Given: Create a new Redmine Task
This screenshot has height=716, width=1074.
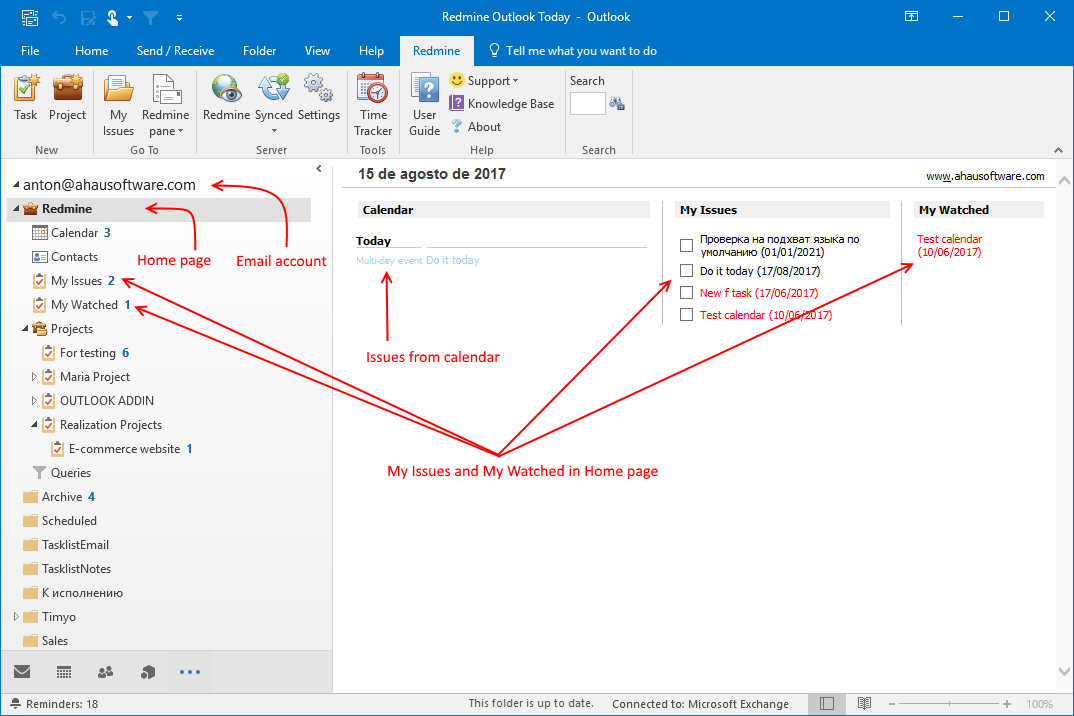Looking at the screenshot, I should point(25,99).
